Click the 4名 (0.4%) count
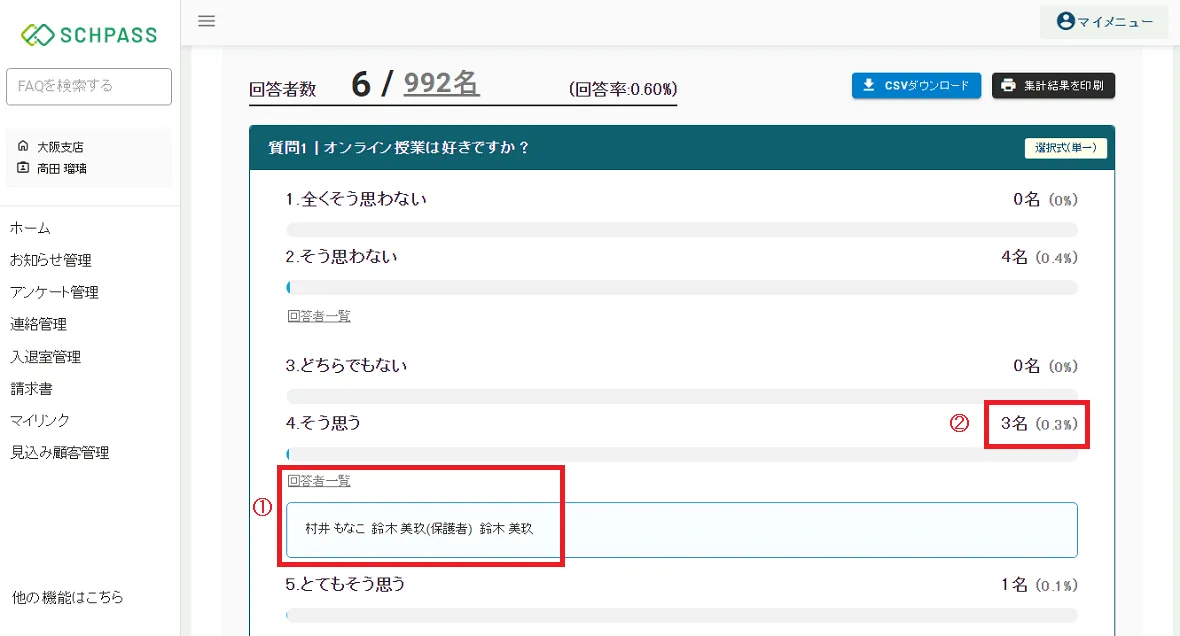Screen dimensions: 1180x636 [x=1039, y=257]
